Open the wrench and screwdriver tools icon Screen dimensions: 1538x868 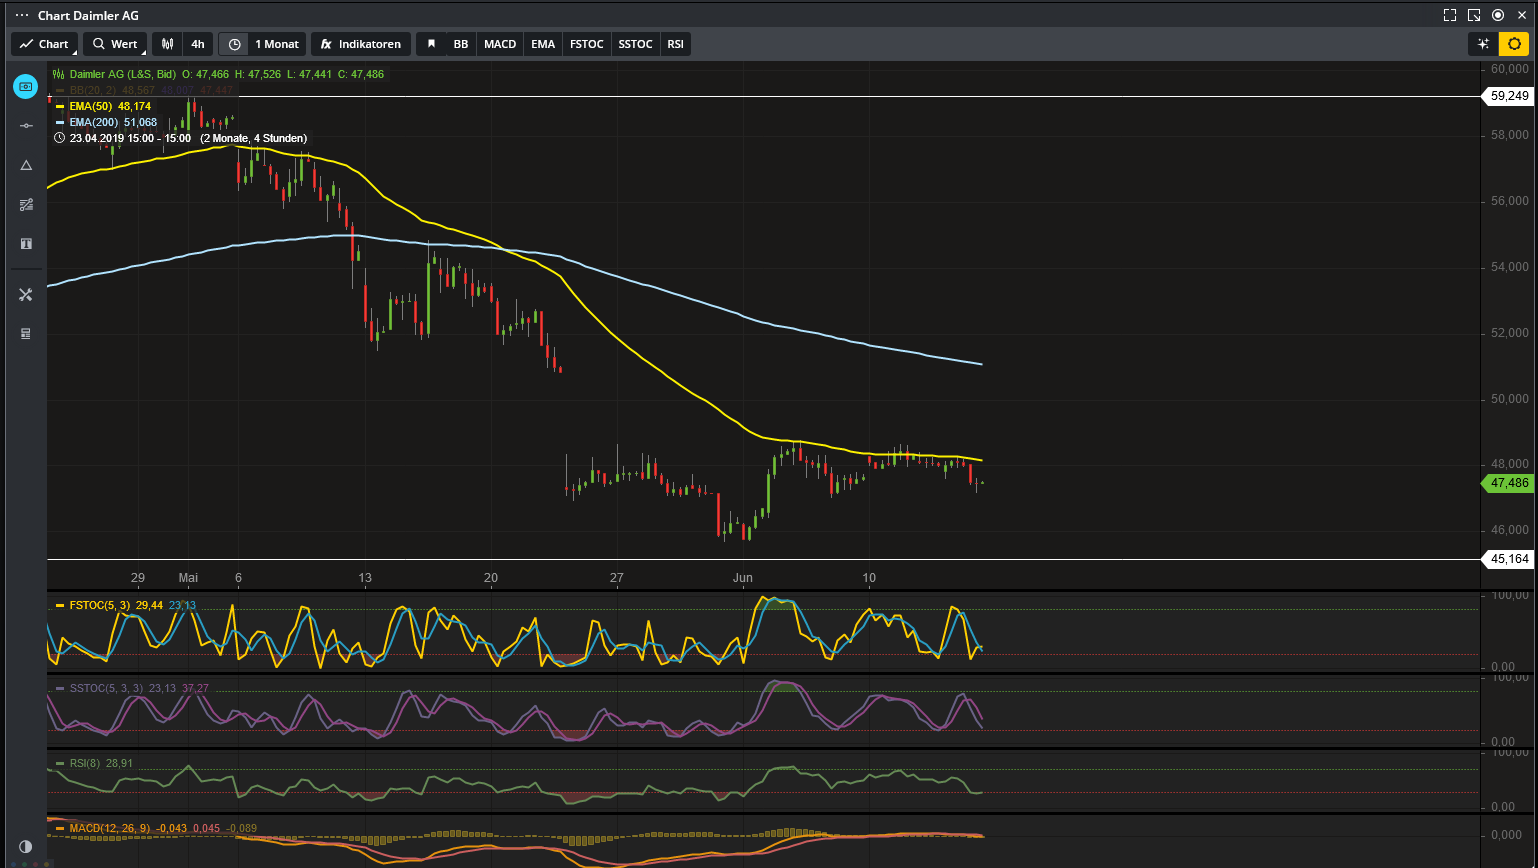point(26,294)
